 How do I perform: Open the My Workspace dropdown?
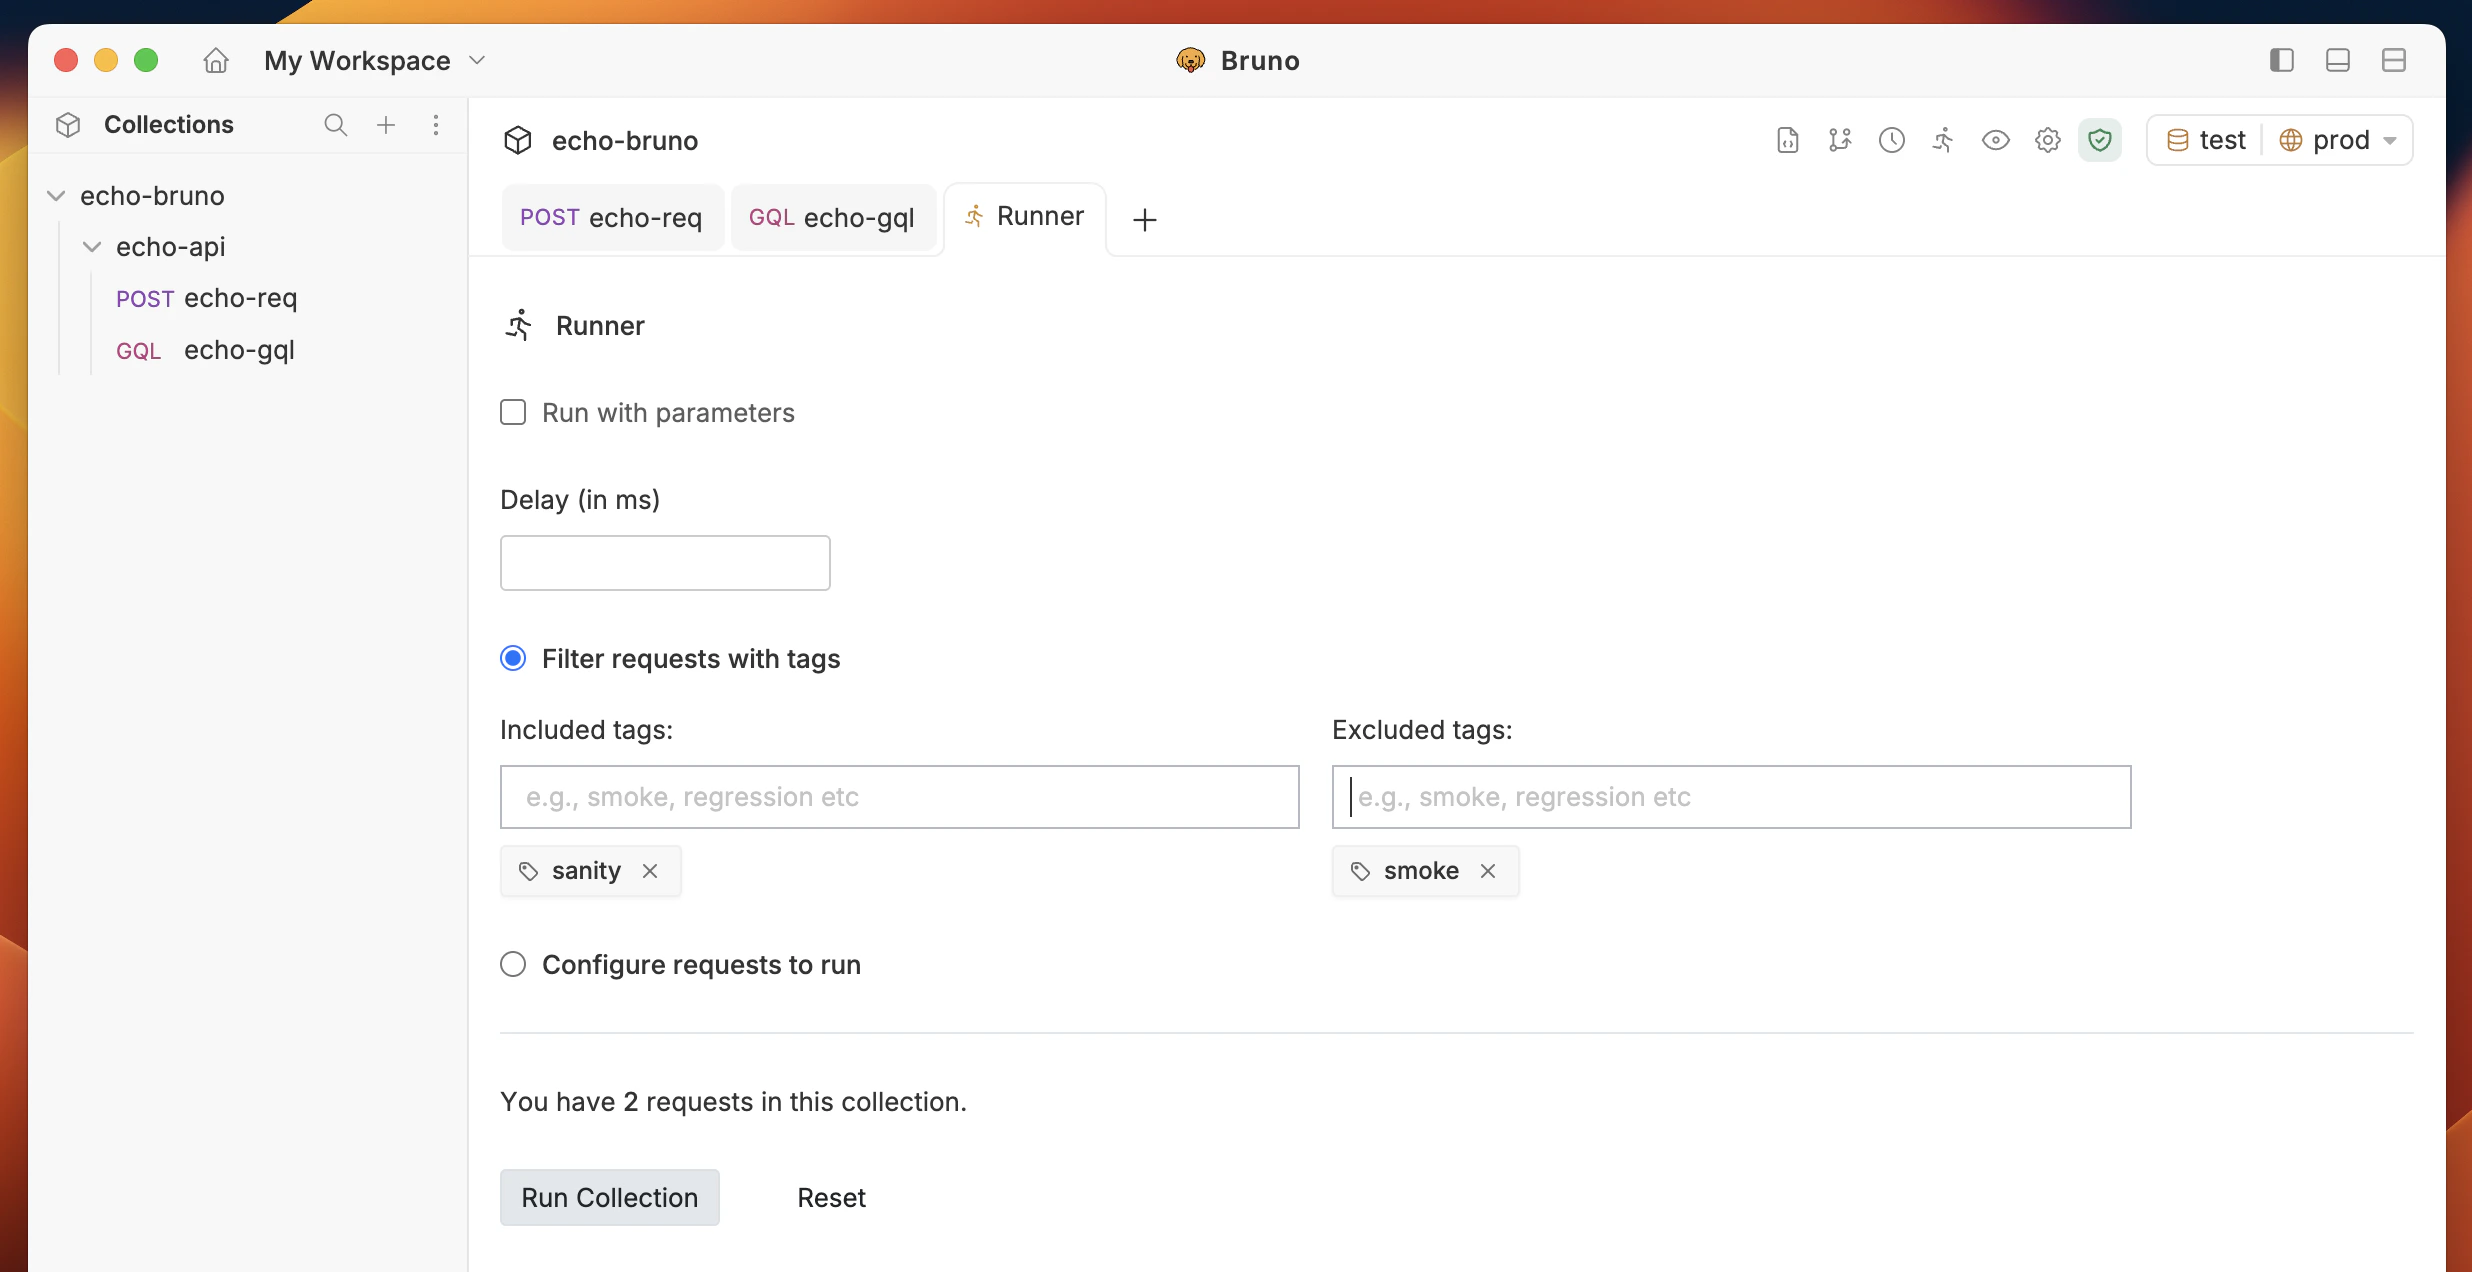click(375, 61)
